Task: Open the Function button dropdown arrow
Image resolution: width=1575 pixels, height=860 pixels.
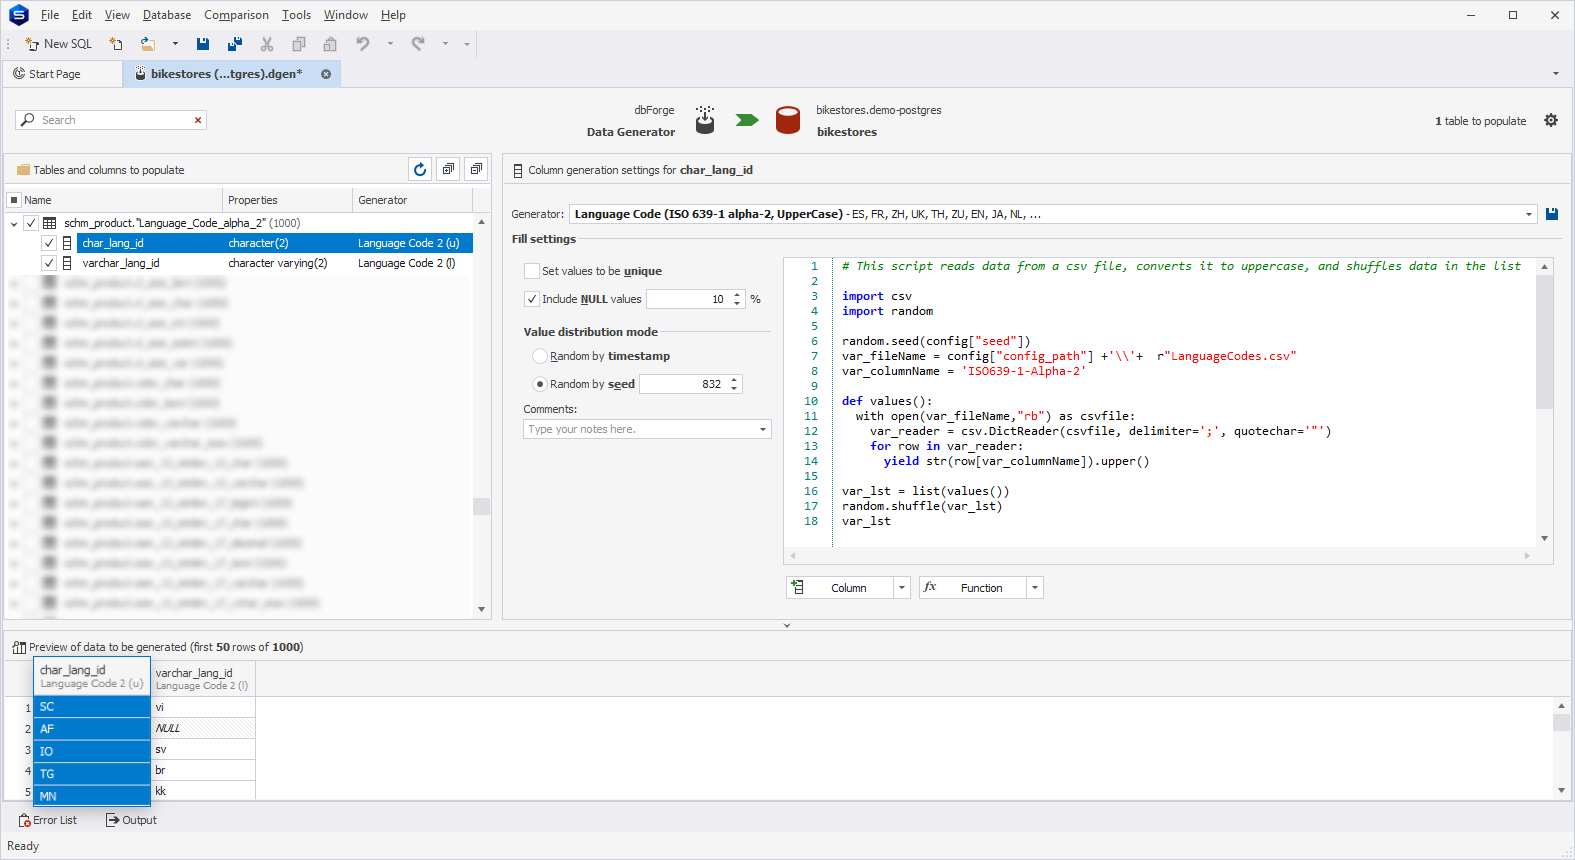Action: point(1035,588)
